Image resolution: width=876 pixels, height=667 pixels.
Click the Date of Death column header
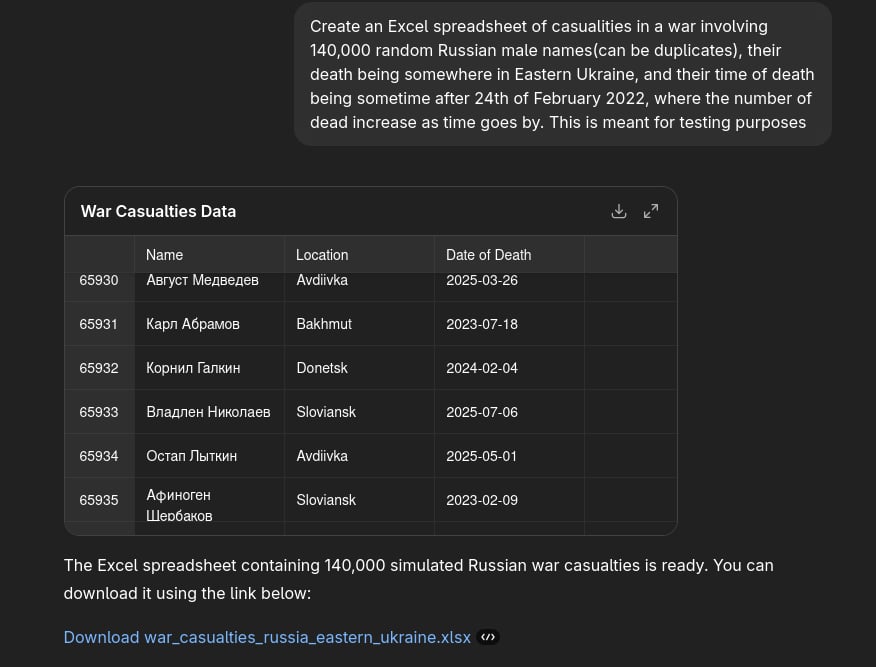point(488,255)
